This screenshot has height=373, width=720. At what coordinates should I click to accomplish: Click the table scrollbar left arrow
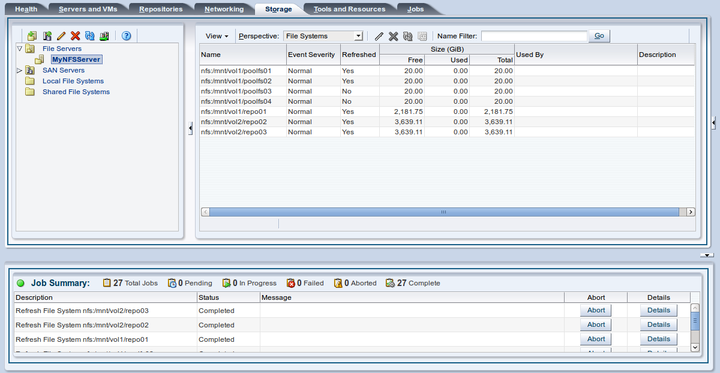point(205,212)
